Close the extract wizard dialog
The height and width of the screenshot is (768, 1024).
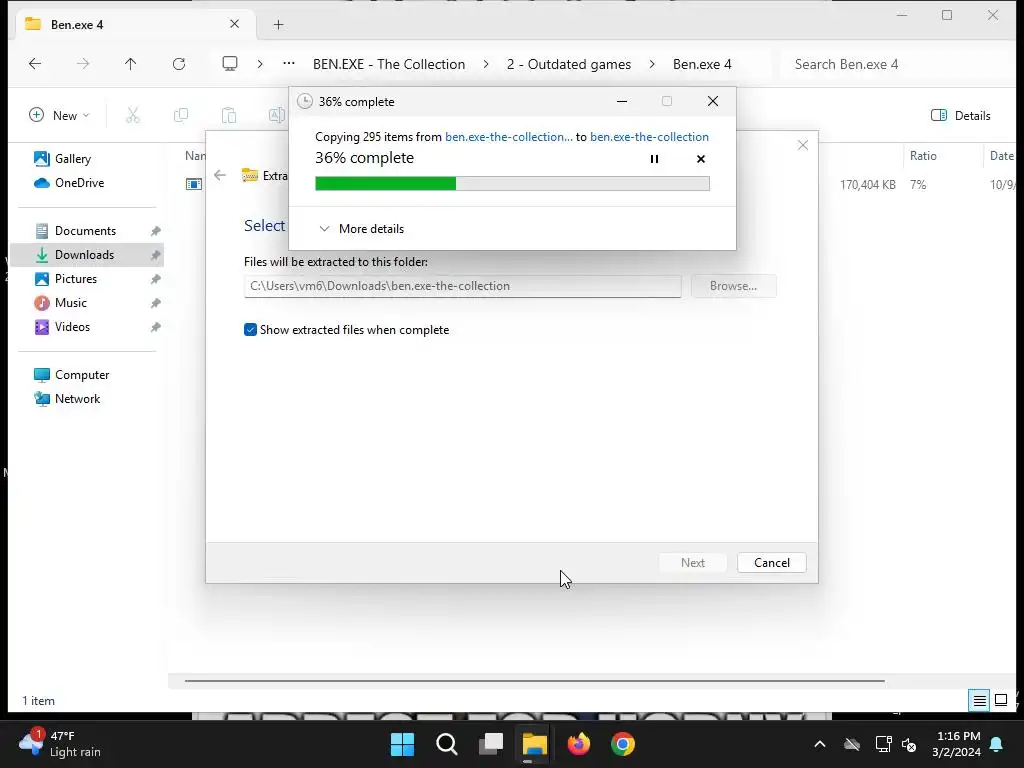tap(803, 145)
